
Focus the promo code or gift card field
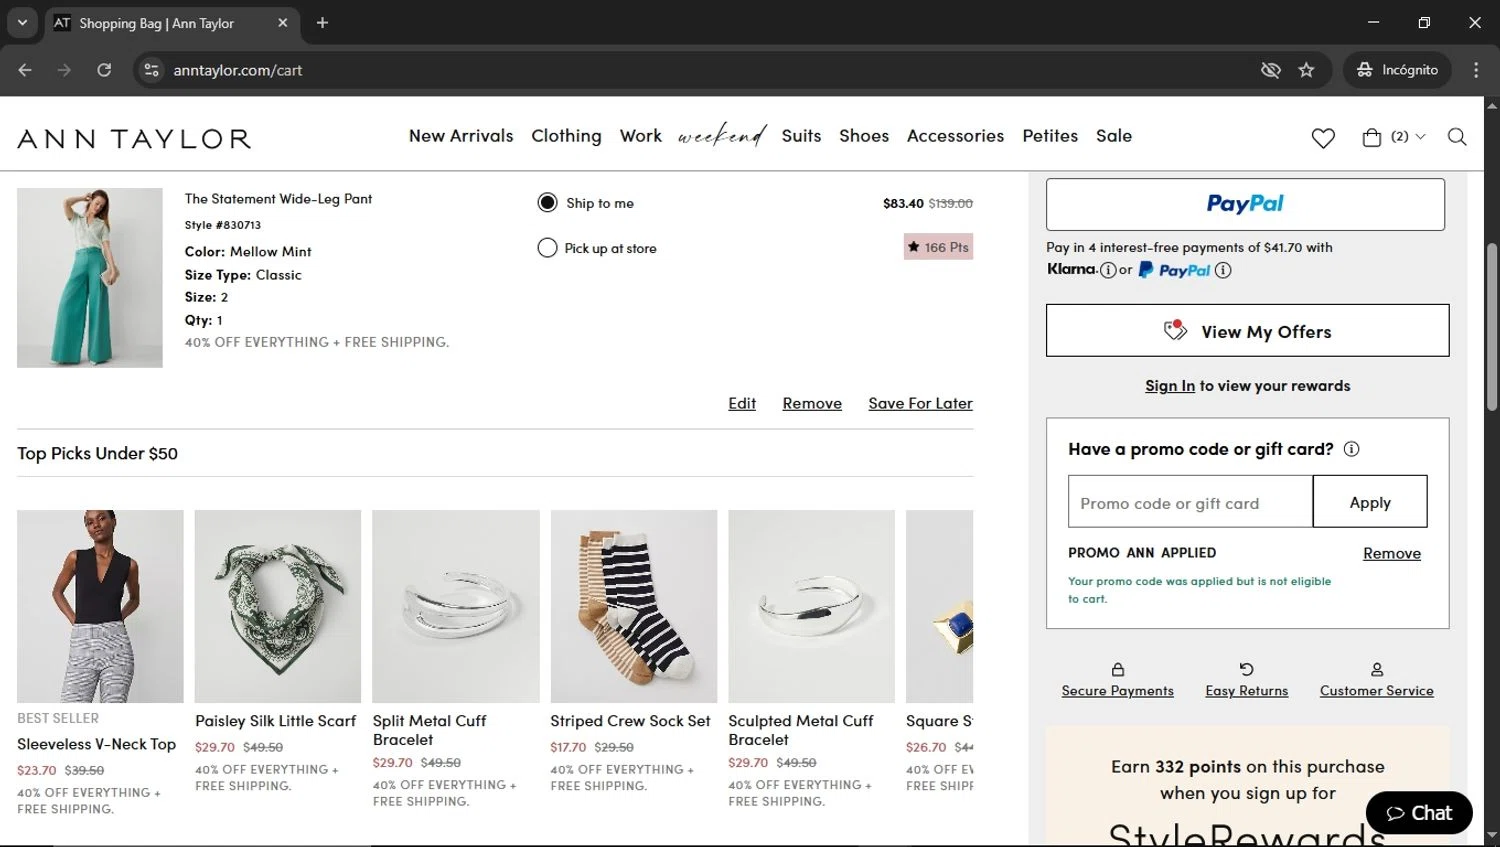coord(1190,502)
